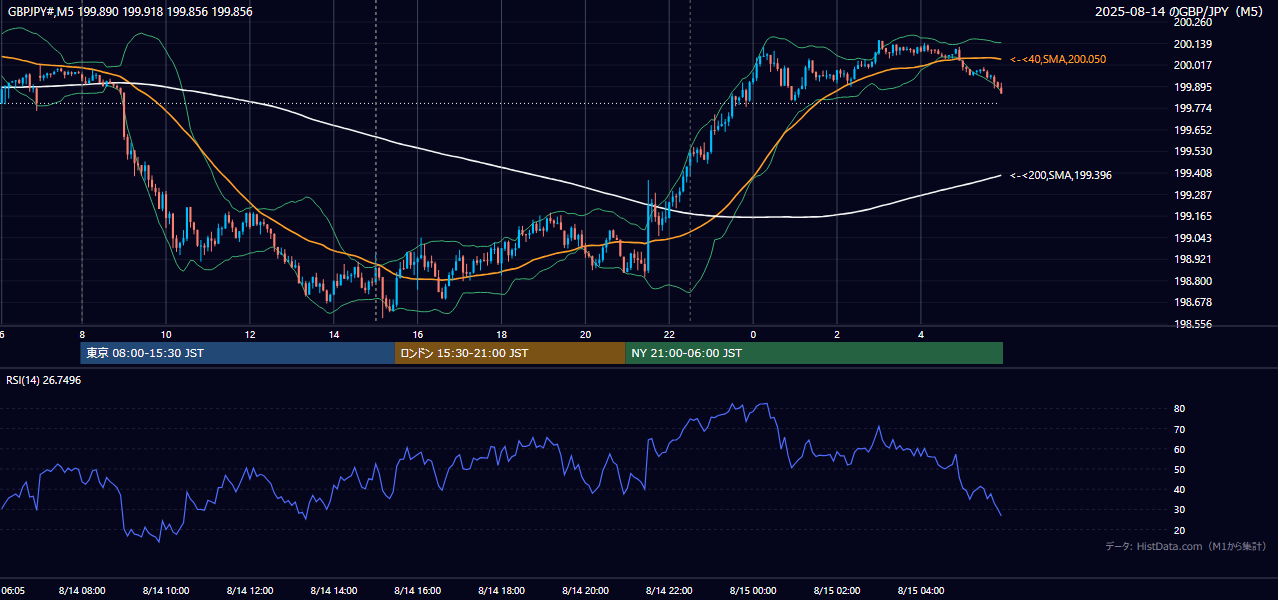Select the NY 21:00-06:00 JST session bar
The height and width of the screenshot is (600, 1278).
click(x=814, y=353)
